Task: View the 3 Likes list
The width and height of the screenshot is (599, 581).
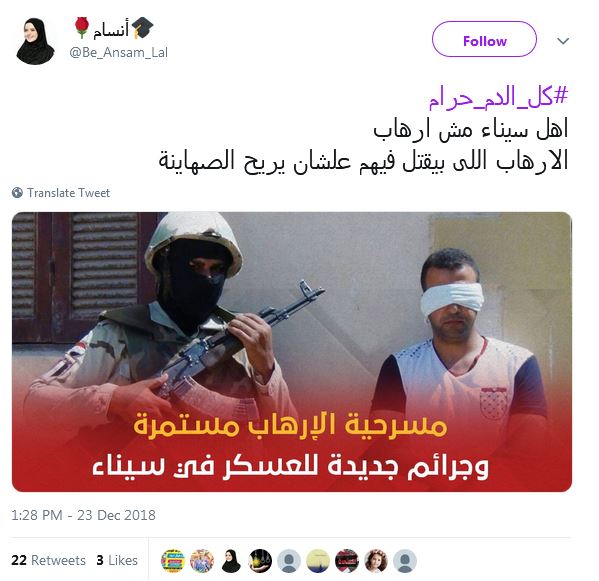Action: point(117,560)
